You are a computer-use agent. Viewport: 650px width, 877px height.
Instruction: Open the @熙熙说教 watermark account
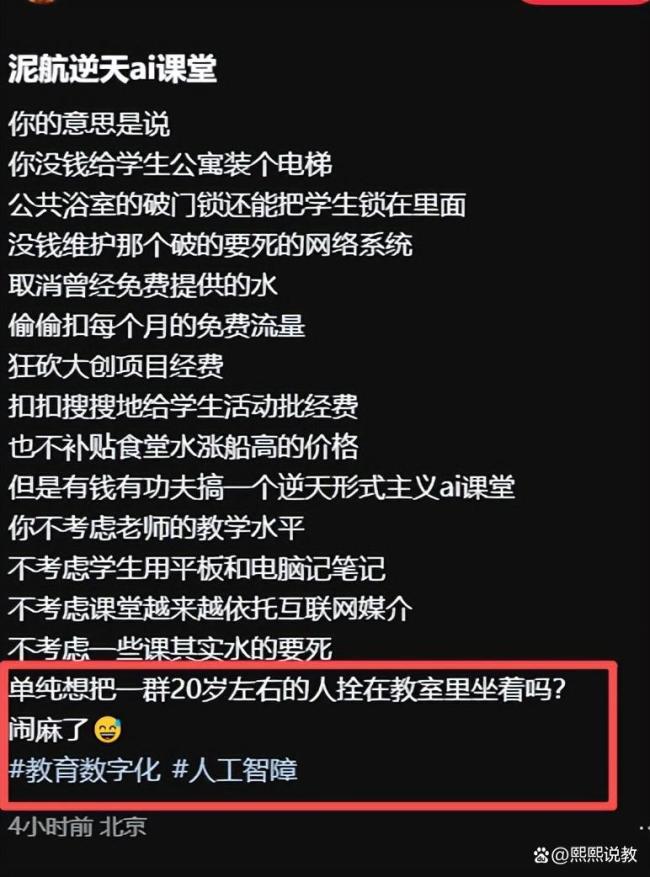pyautogui.click(x=594, y=854)
